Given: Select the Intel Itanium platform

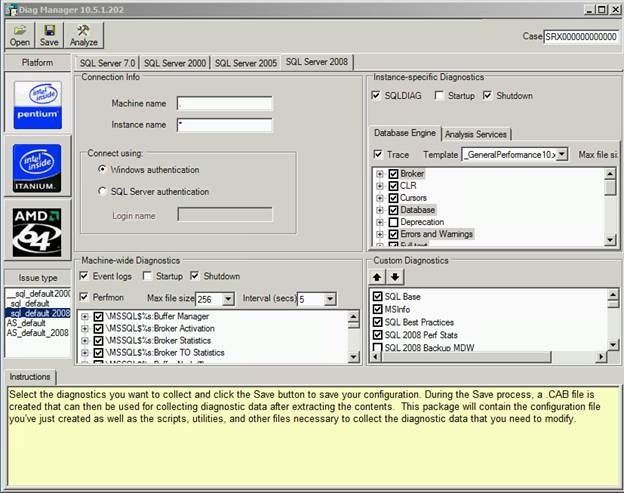Looking at the screenshot, I should tap(37, 168).
